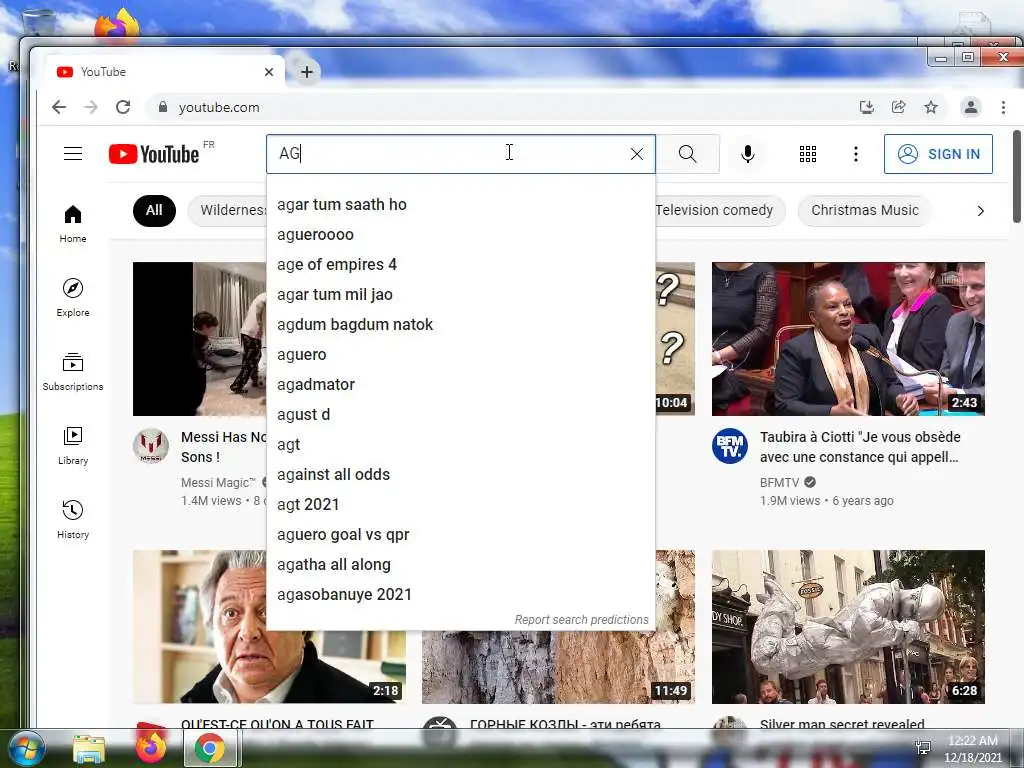Choose suggestion 'agt 2021'
This screenshot has height=768, width=1024.
[x=460, y=505]
